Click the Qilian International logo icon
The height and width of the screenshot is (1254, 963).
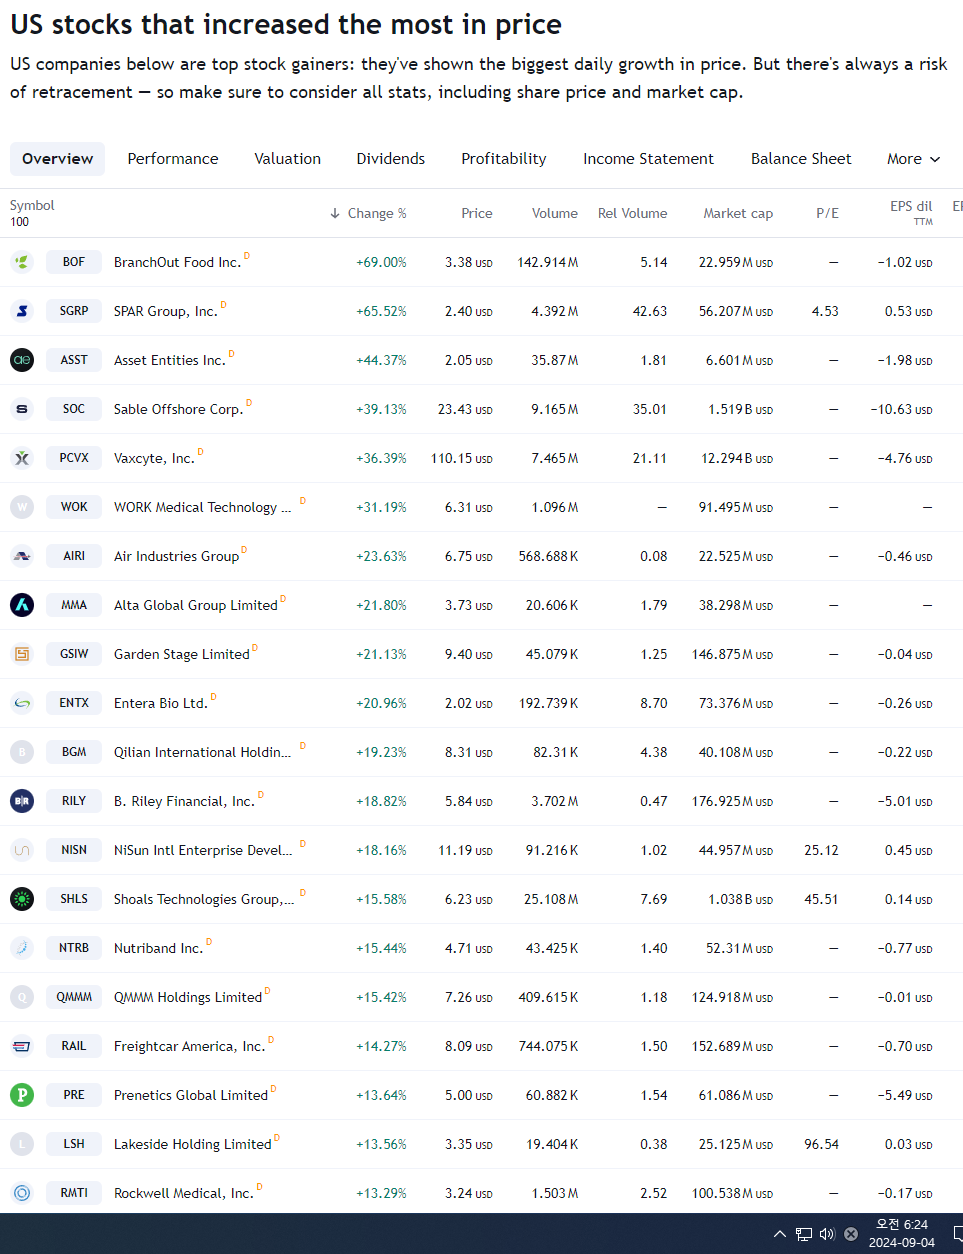pyautogui.click(x=22, y=752)
